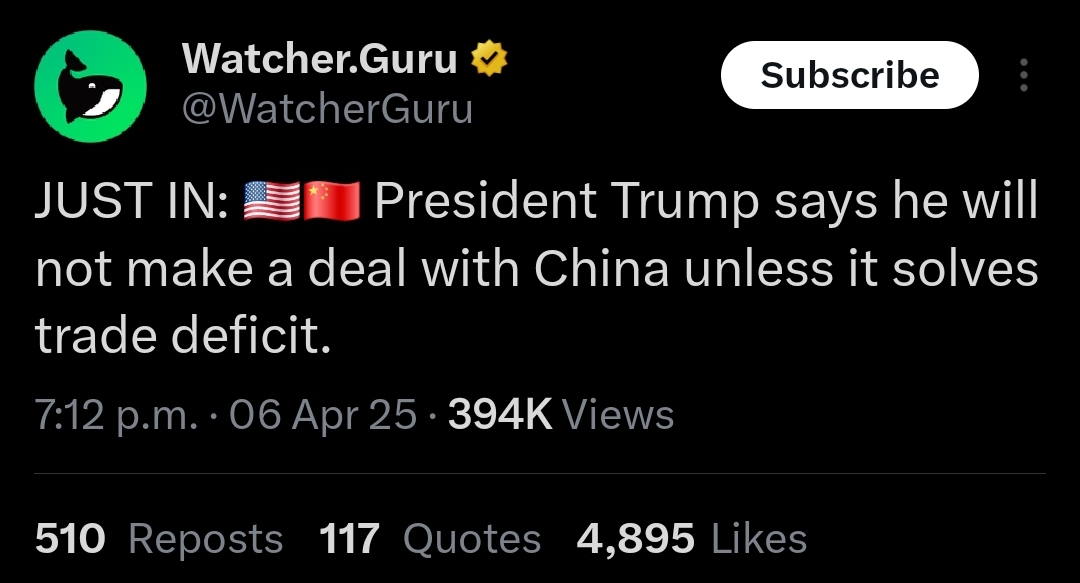Click the United States flag emoji

tap(272, 201)
